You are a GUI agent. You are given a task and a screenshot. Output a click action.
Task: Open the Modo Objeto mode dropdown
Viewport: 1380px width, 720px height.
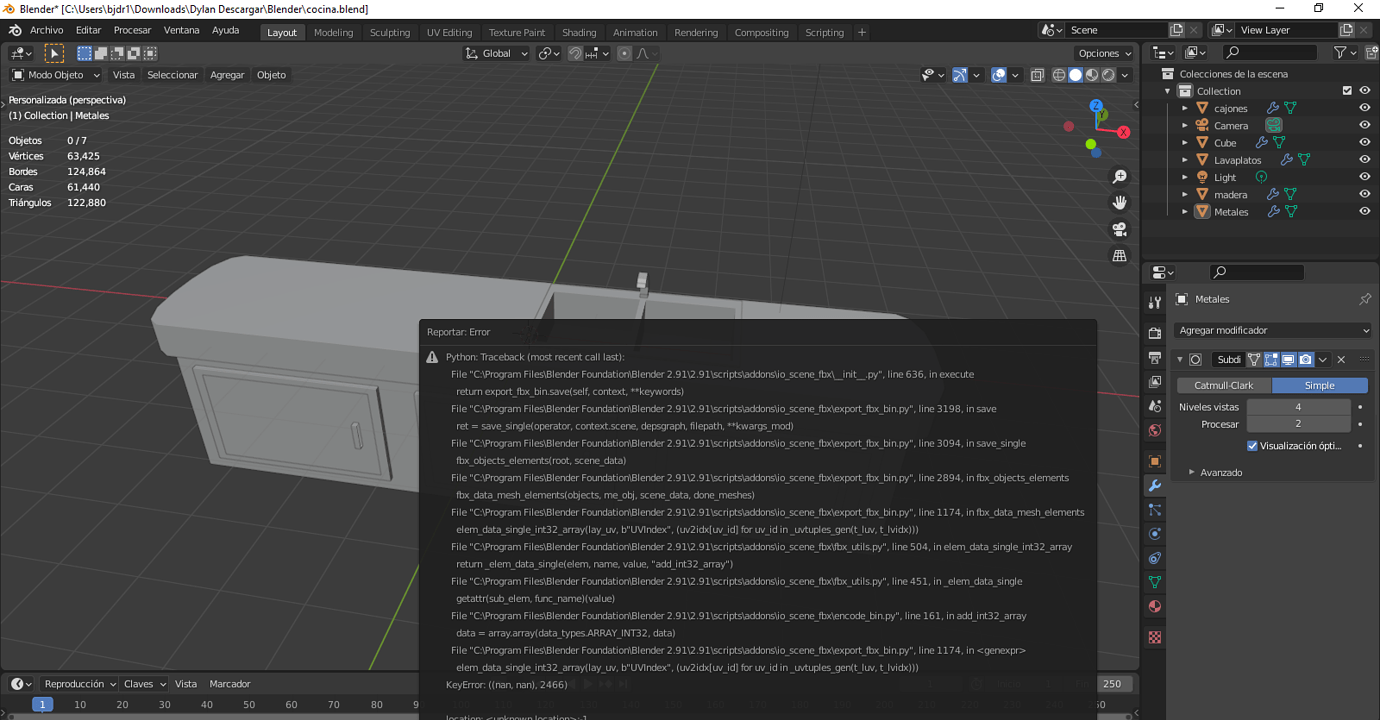(x=56, y=75)
